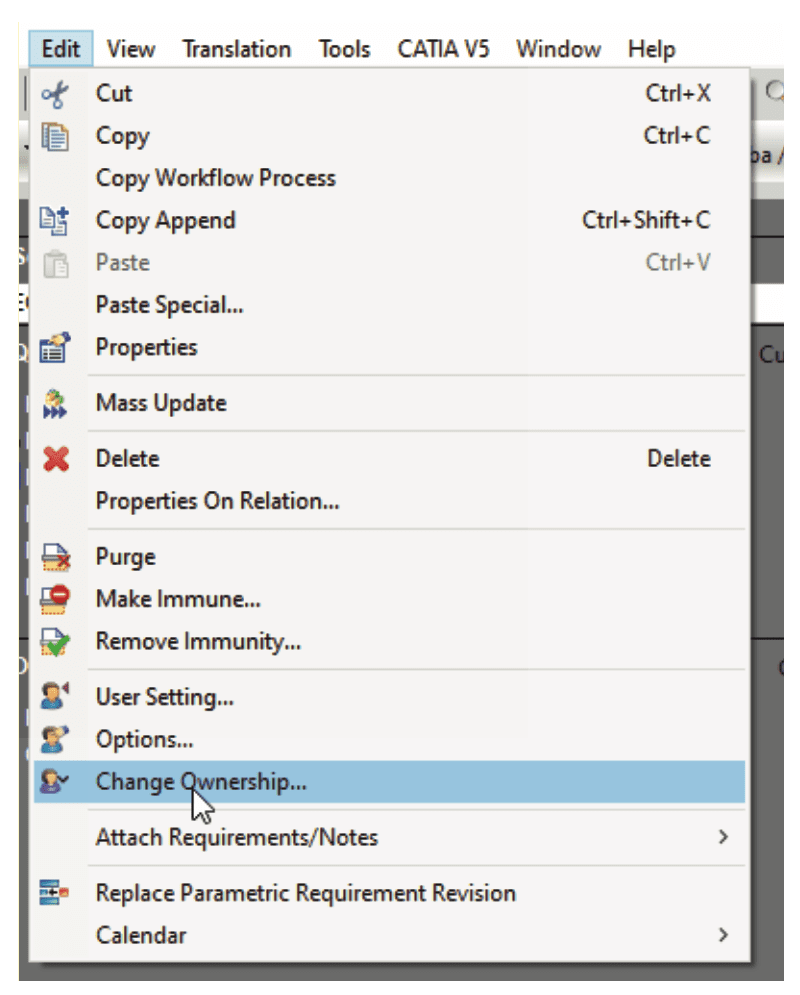Click the scissors Cut icon
Viewport: 800px width, 995px height.
point(55,94)
